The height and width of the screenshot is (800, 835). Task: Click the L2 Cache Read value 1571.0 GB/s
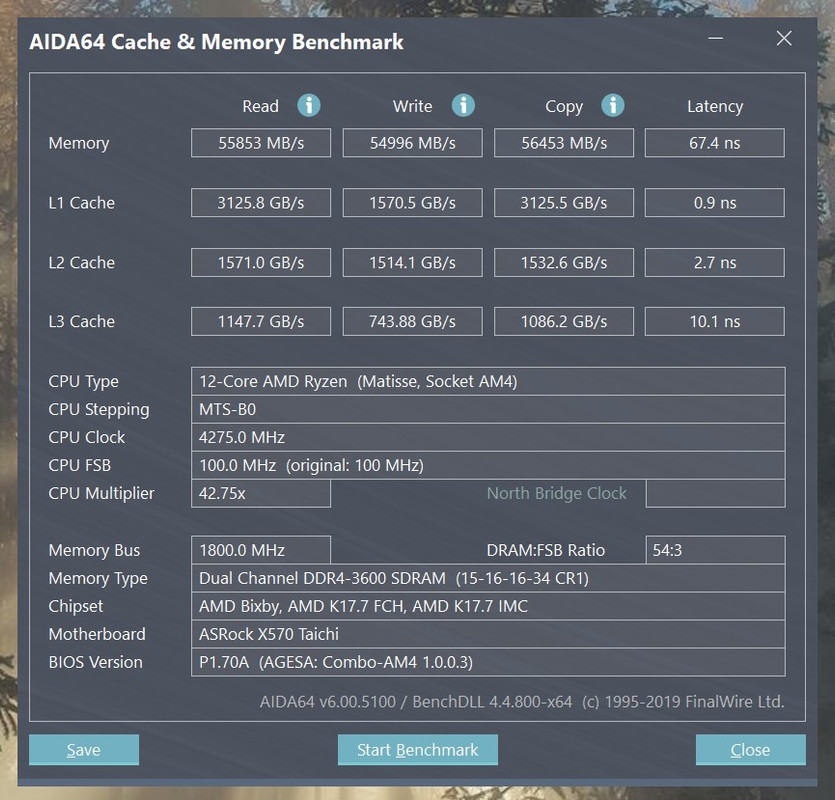[261, 262]
